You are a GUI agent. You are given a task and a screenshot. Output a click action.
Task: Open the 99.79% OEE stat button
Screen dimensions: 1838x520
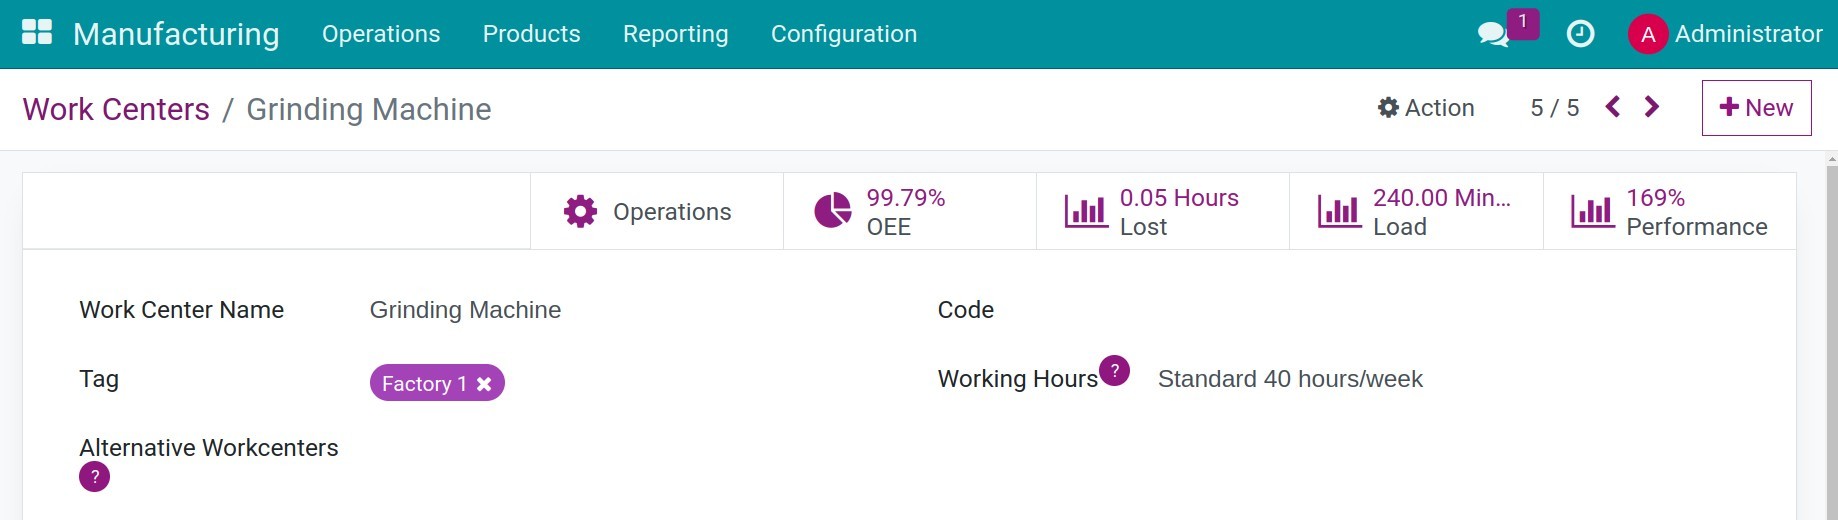tap(910, 211)
